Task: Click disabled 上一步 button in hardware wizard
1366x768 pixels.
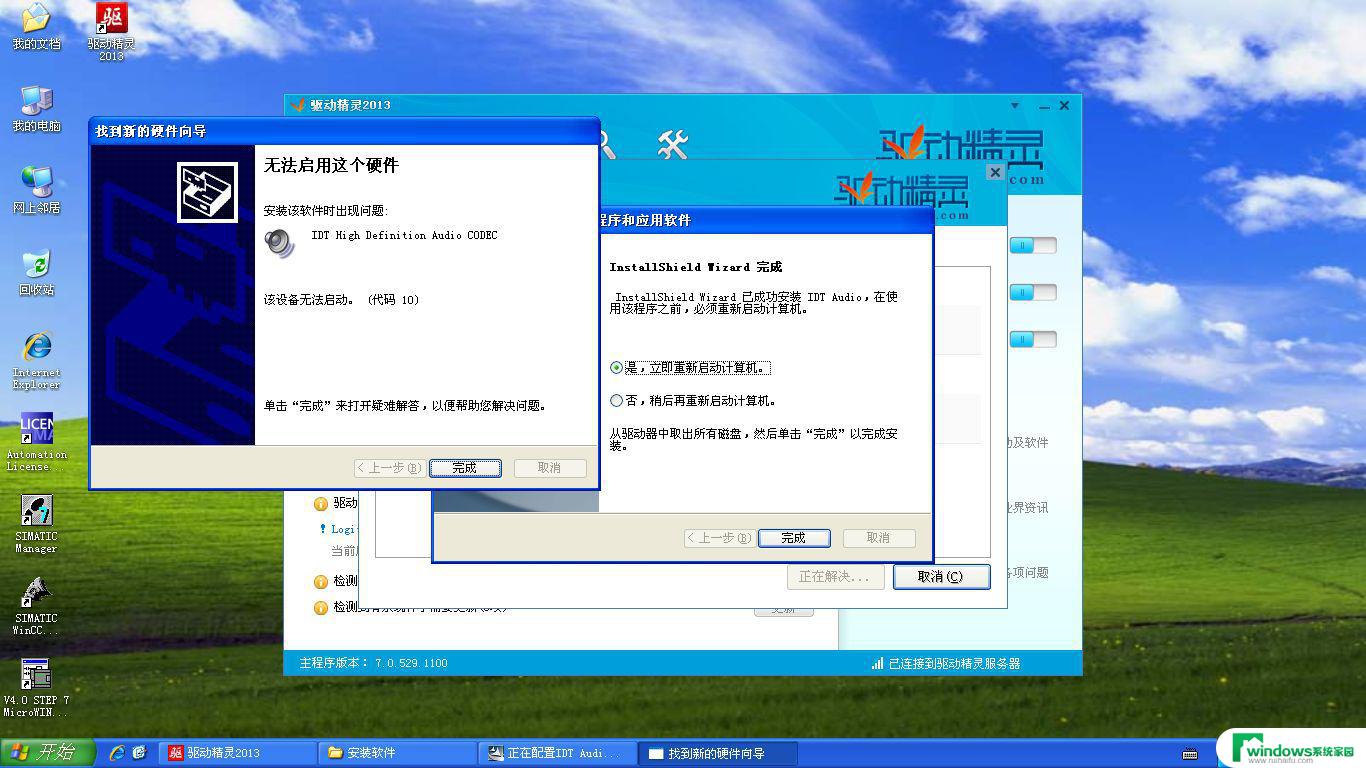Action: (x=388, y=468)
